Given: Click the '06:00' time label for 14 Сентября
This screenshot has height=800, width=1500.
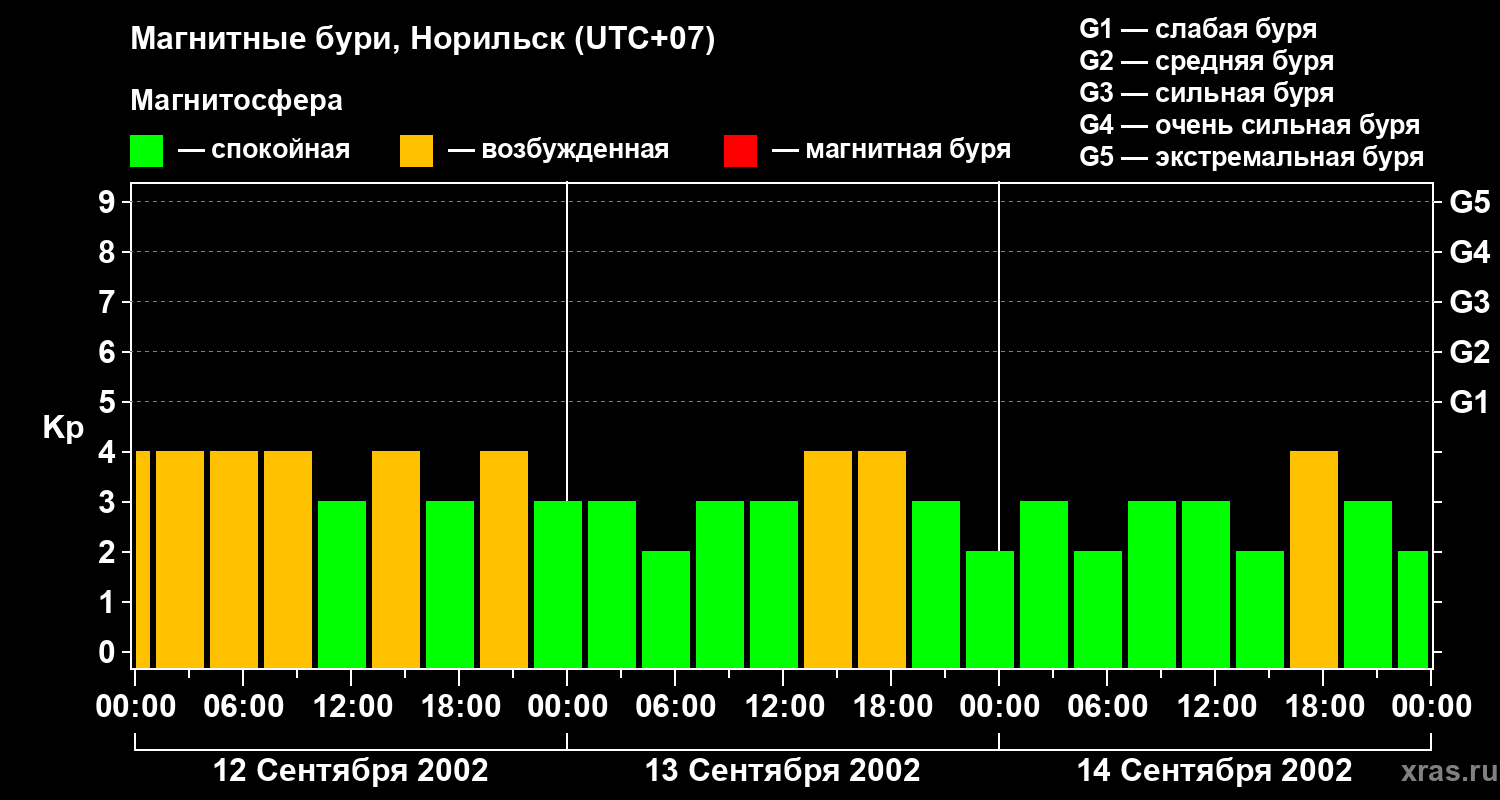Looking at the screenshot, I should point(1107,707).
